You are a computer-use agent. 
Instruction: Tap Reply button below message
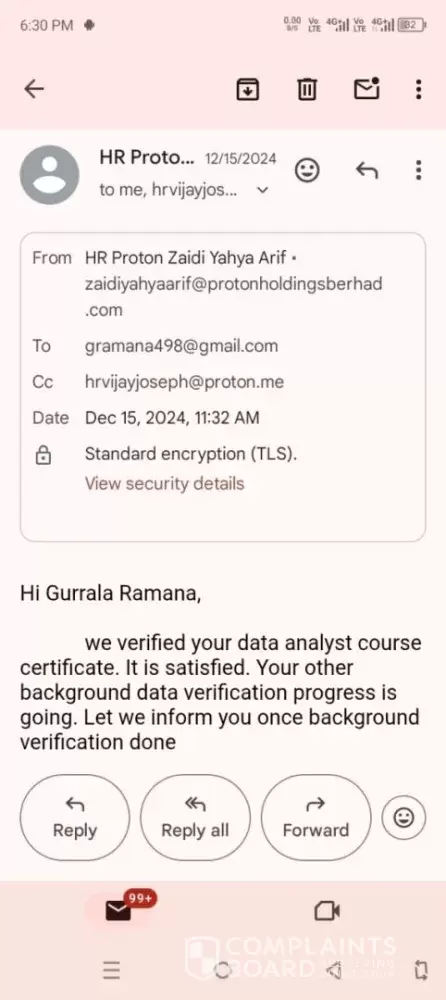[75, 818]
